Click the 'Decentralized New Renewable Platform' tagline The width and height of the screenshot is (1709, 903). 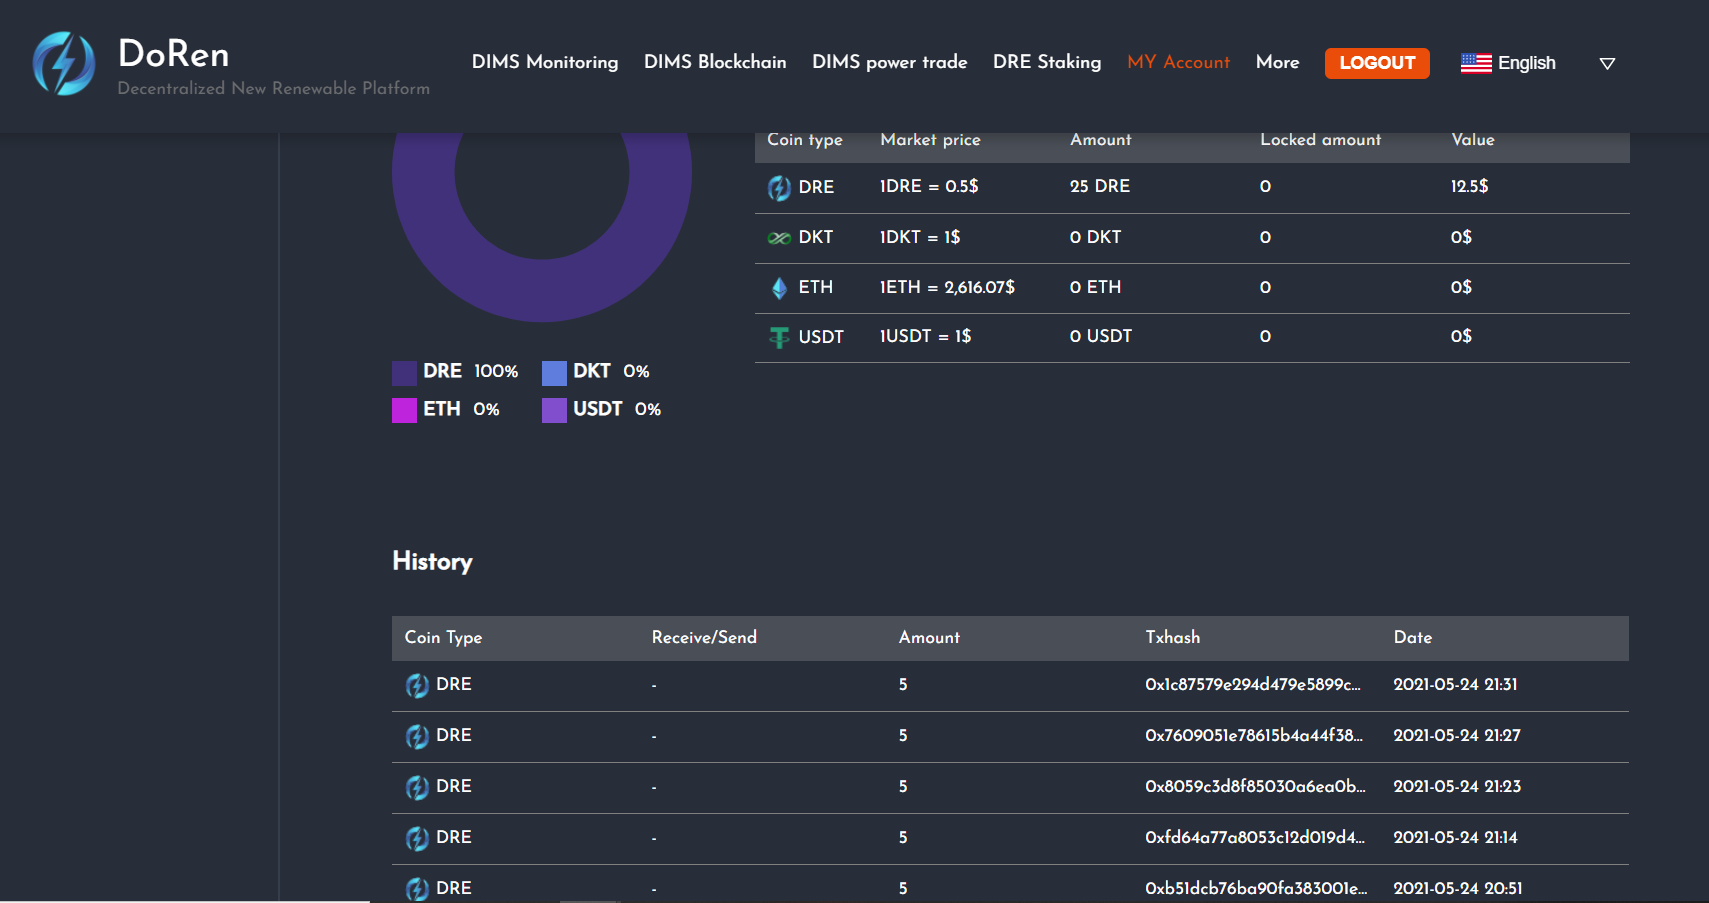tap(274, 88)
